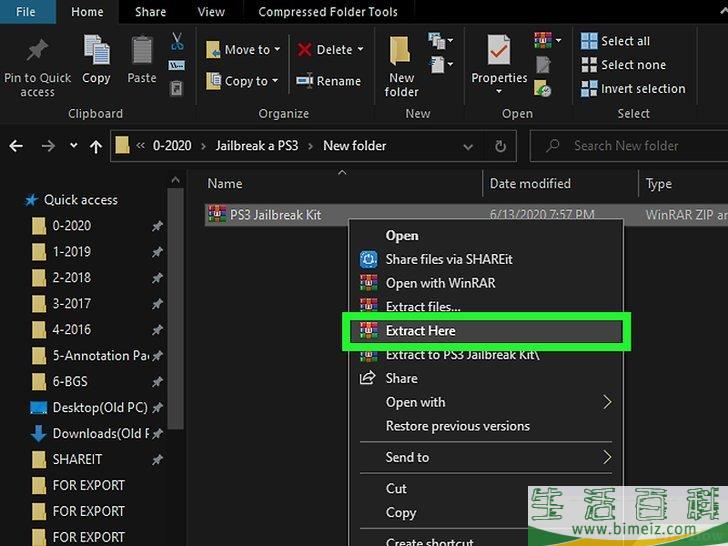Click the Downloads(Old PC) arrow icon

(x=39, y=434)
